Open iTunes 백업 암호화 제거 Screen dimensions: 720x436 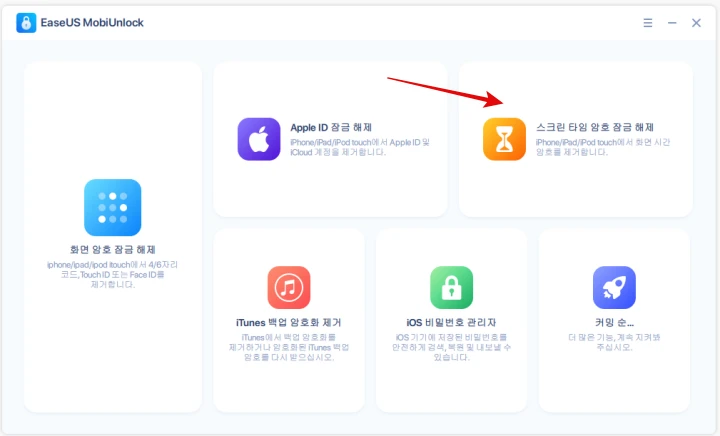(289, 323)
